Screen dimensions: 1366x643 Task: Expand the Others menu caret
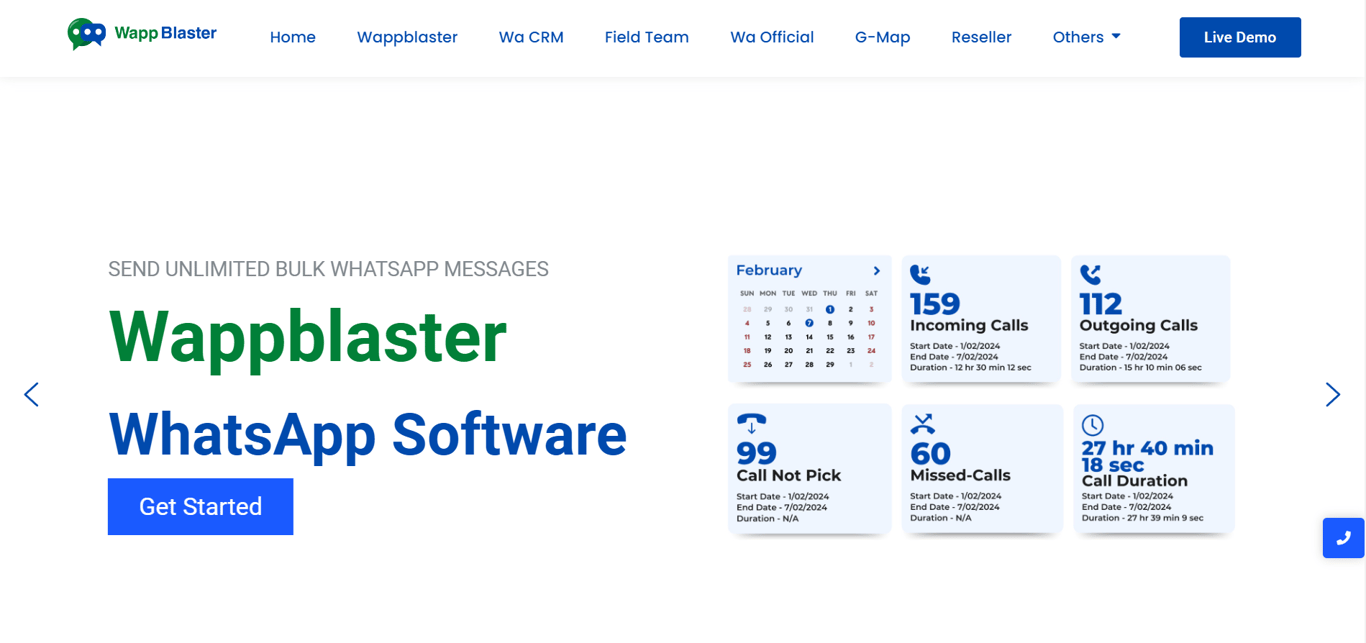pos(1117,37)
